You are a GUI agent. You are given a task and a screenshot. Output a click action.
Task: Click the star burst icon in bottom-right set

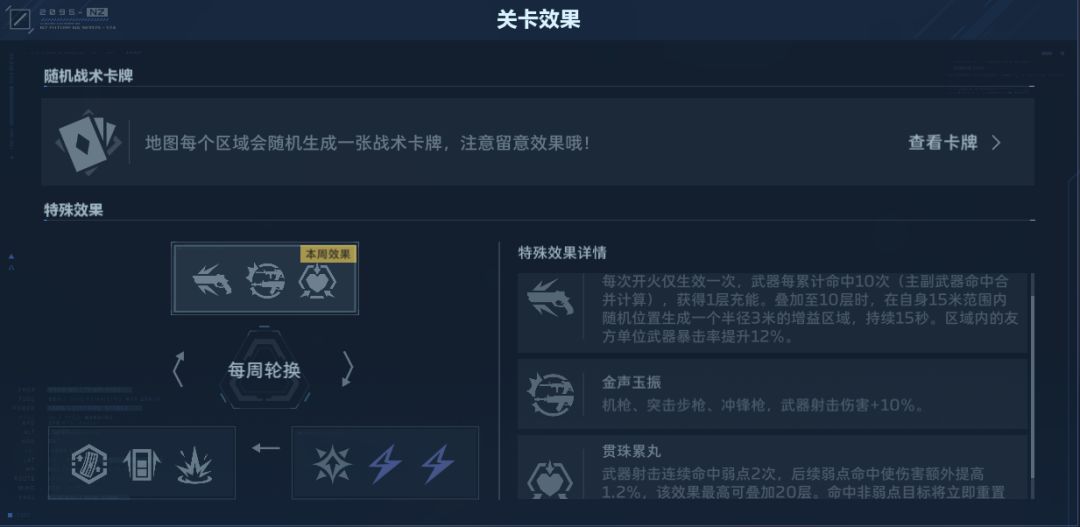click(332, 464)
